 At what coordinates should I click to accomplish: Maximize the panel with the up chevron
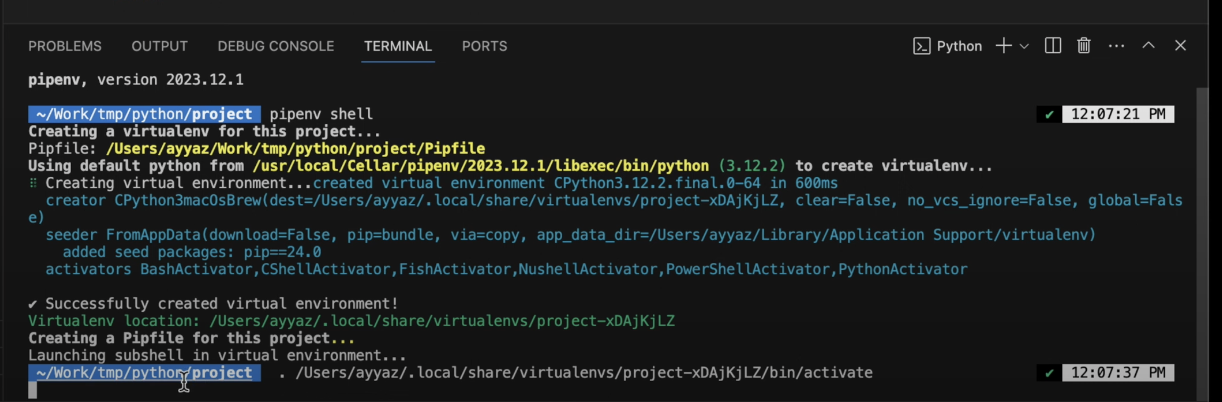point(1148,46)
